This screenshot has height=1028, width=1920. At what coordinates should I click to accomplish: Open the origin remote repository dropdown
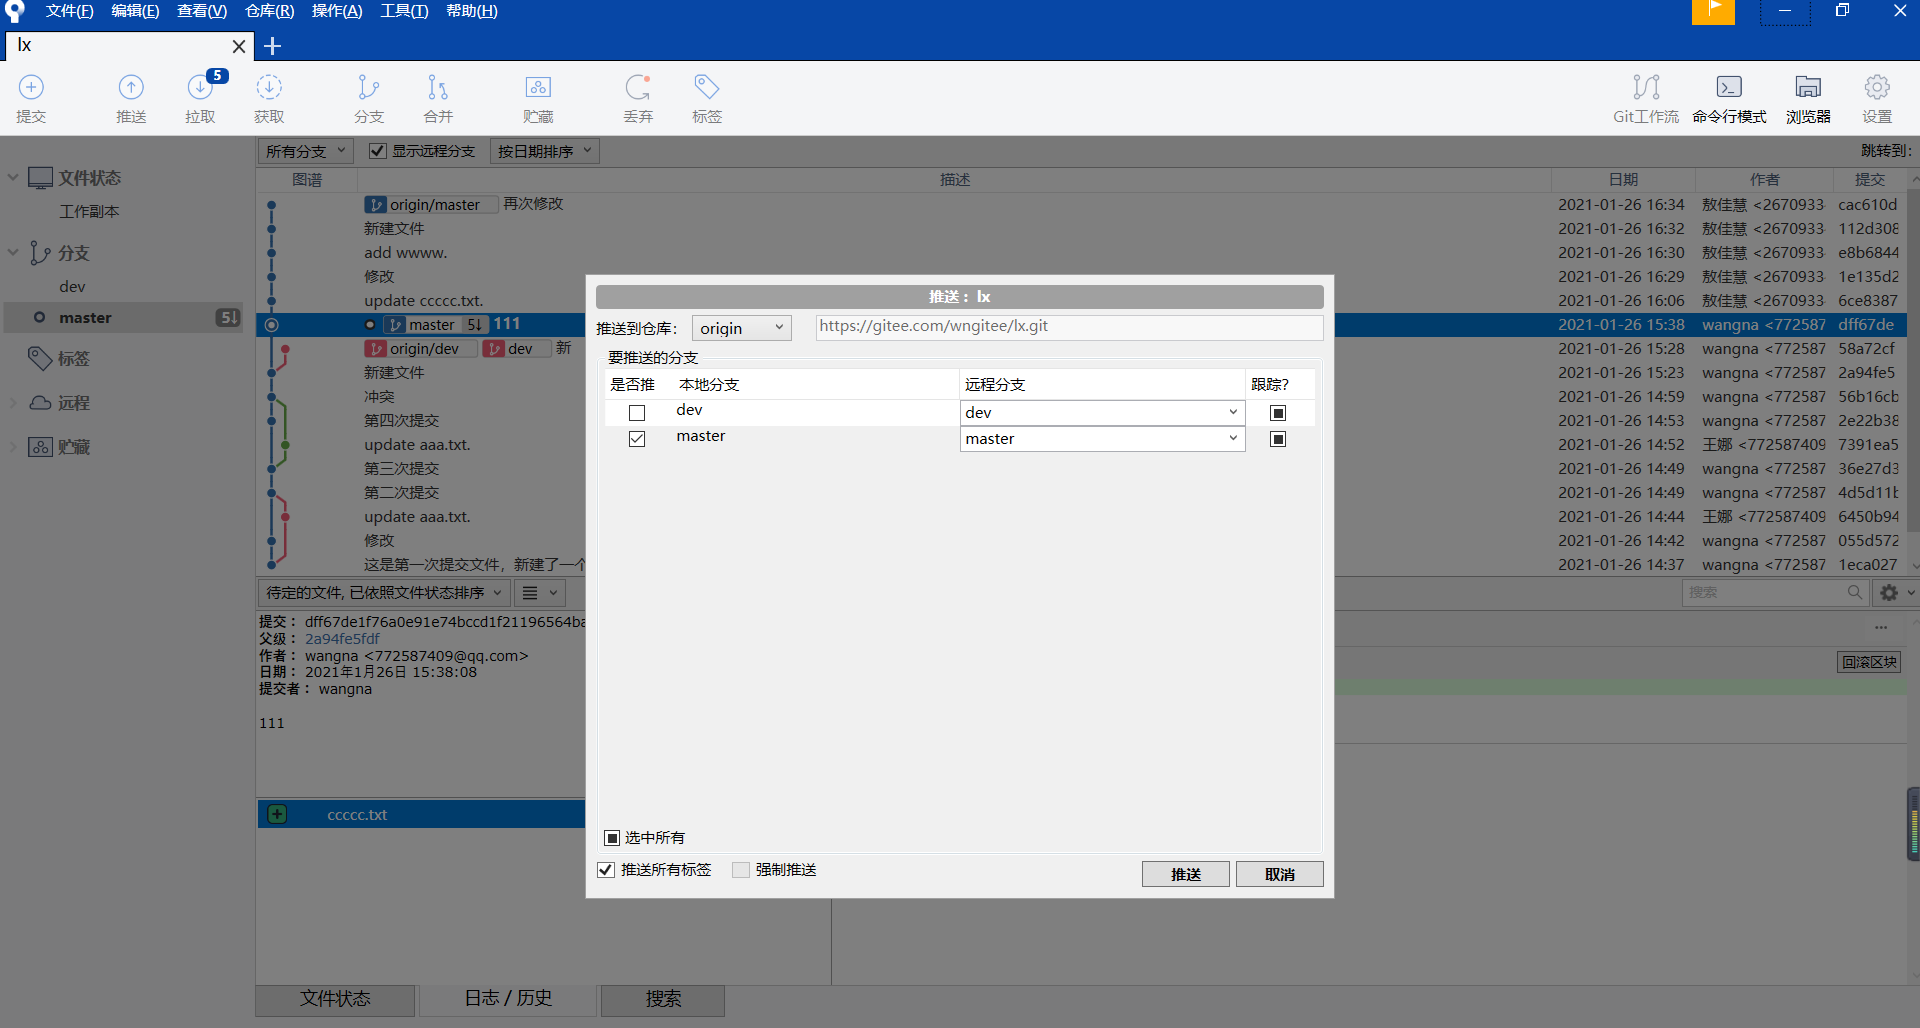point(741,328)
